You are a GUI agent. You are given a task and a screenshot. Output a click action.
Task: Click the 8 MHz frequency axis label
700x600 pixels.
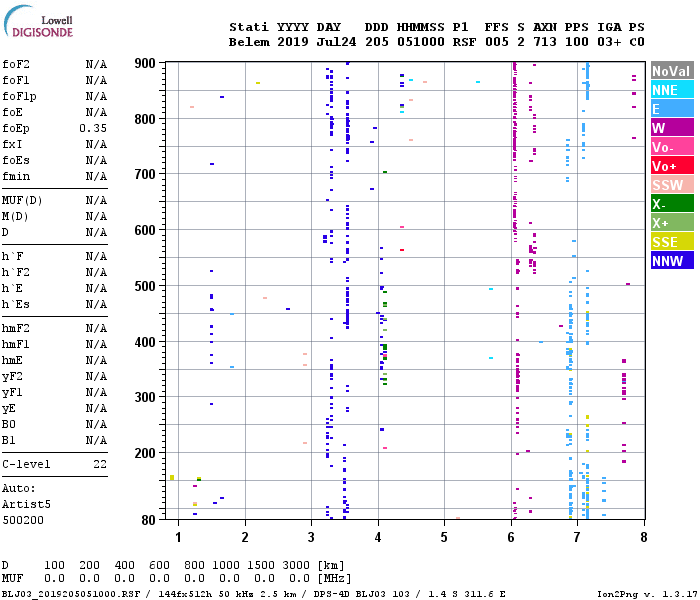tap(644, 537)
